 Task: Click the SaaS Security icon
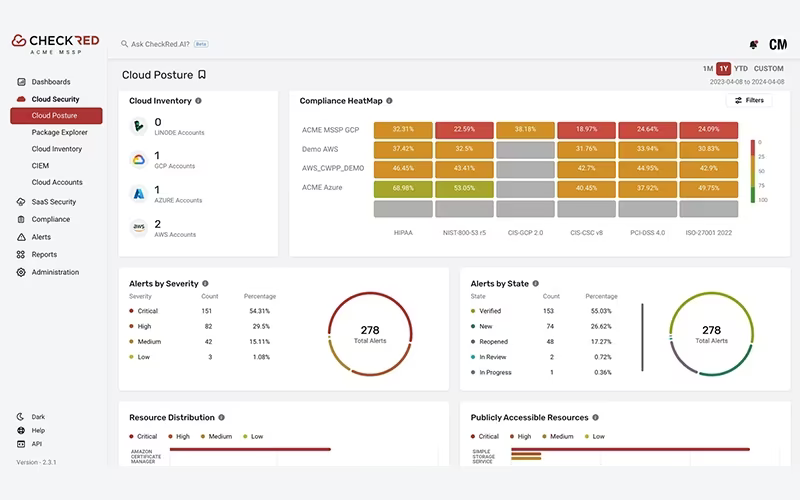[21, 202]
